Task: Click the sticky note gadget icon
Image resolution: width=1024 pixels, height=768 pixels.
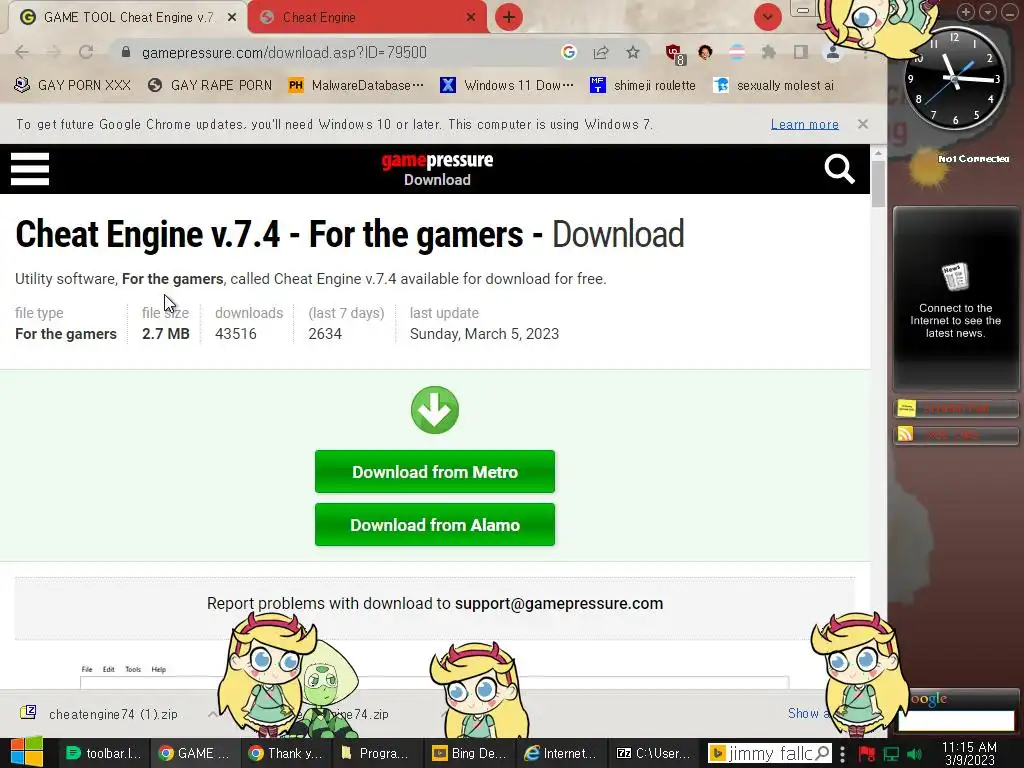Action: click(x=906, y=408)
